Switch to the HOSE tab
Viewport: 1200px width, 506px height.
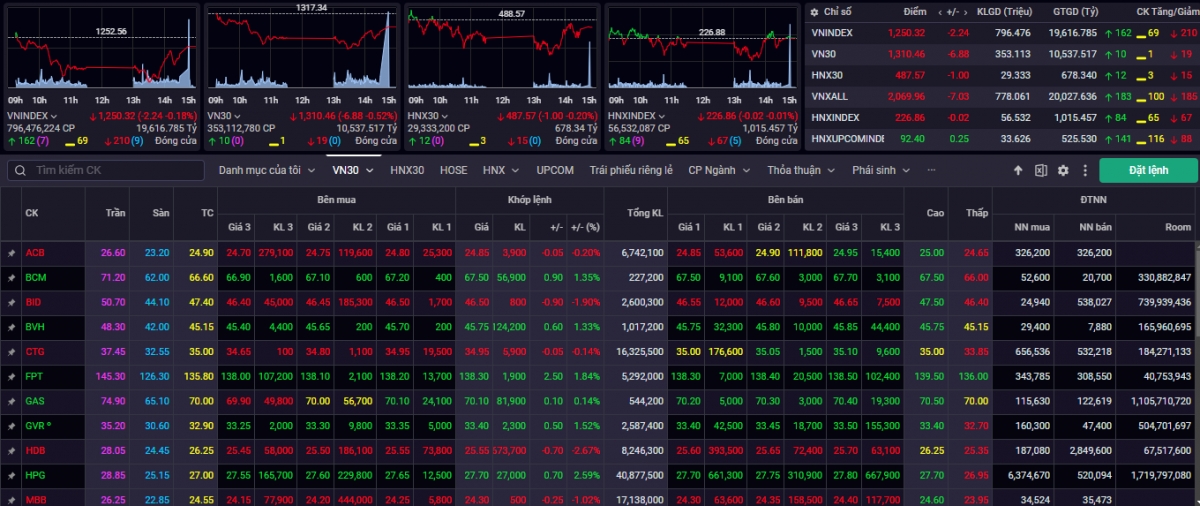click(453, 170)
